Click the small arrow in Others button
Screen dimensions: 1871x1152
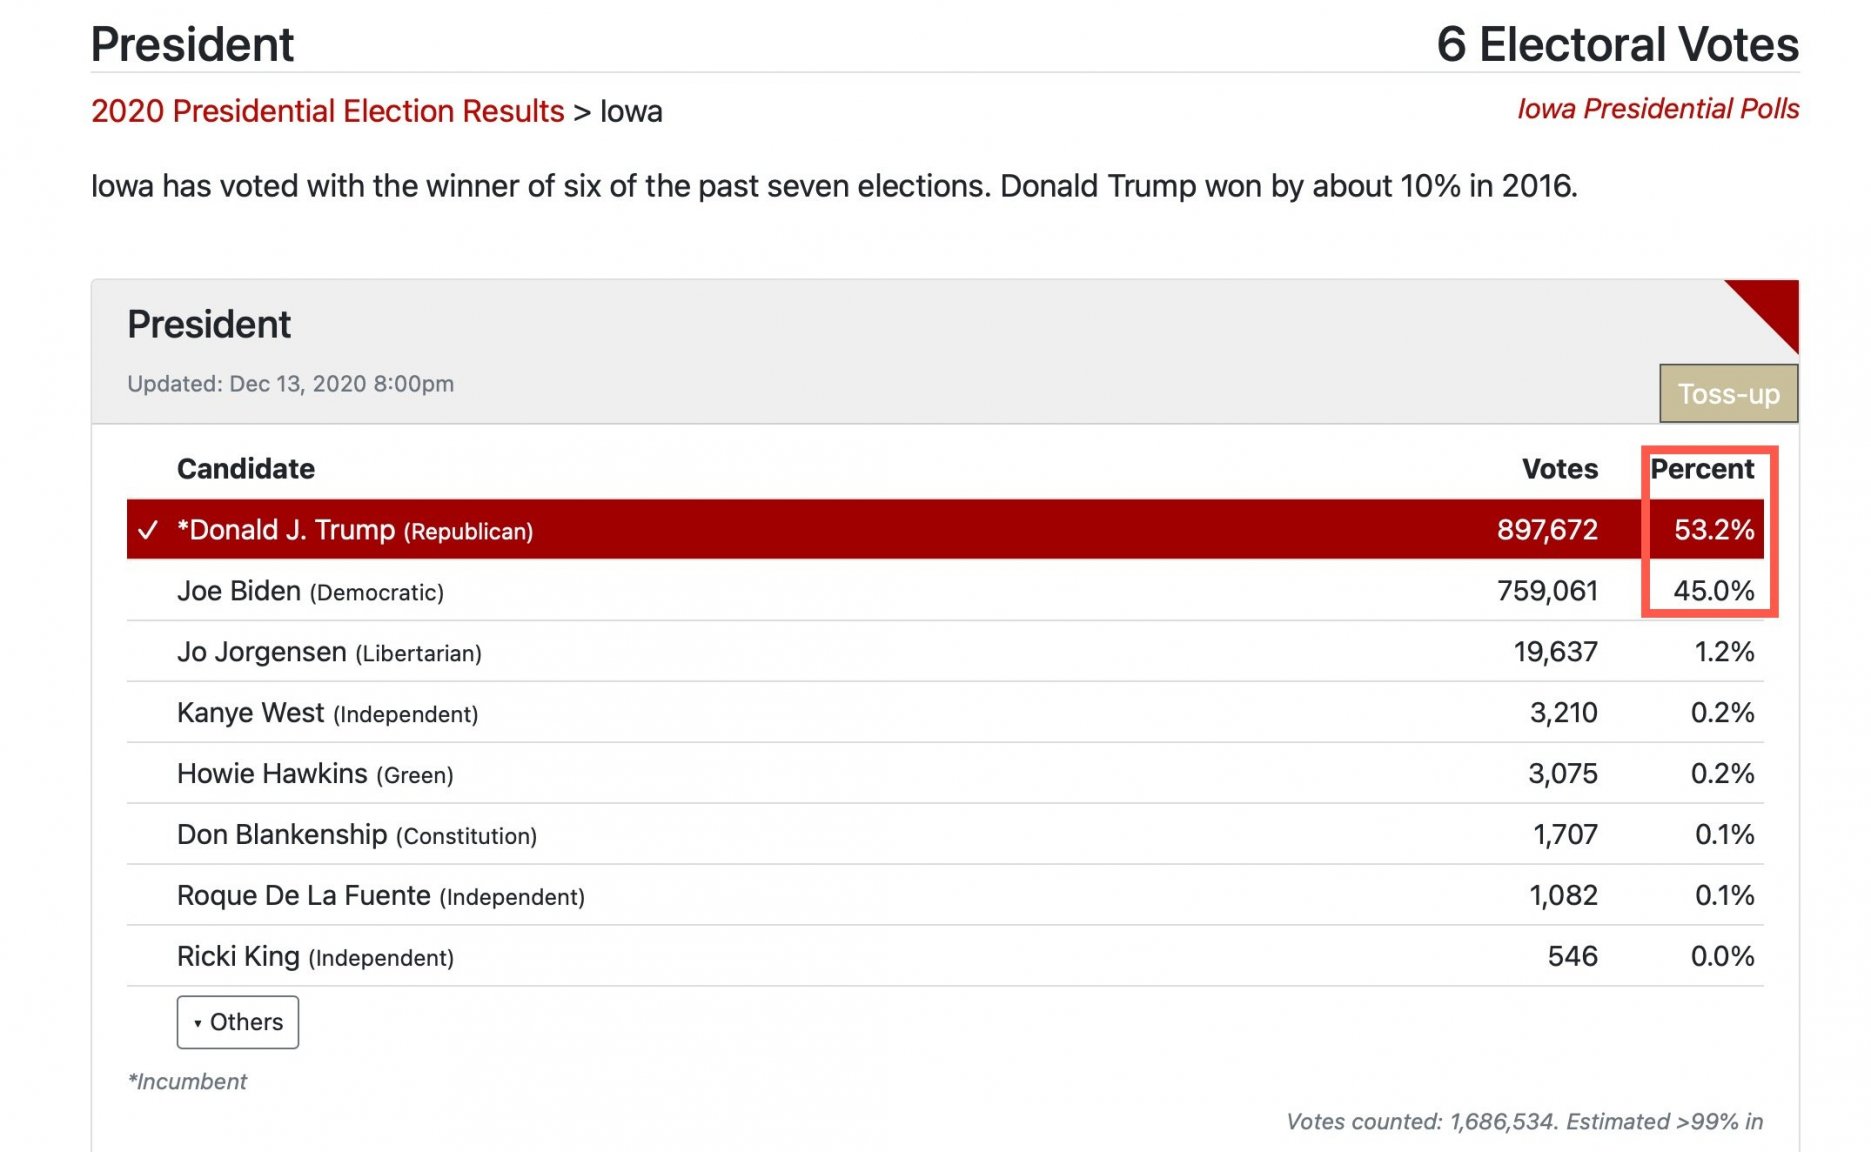(198, 1023)
